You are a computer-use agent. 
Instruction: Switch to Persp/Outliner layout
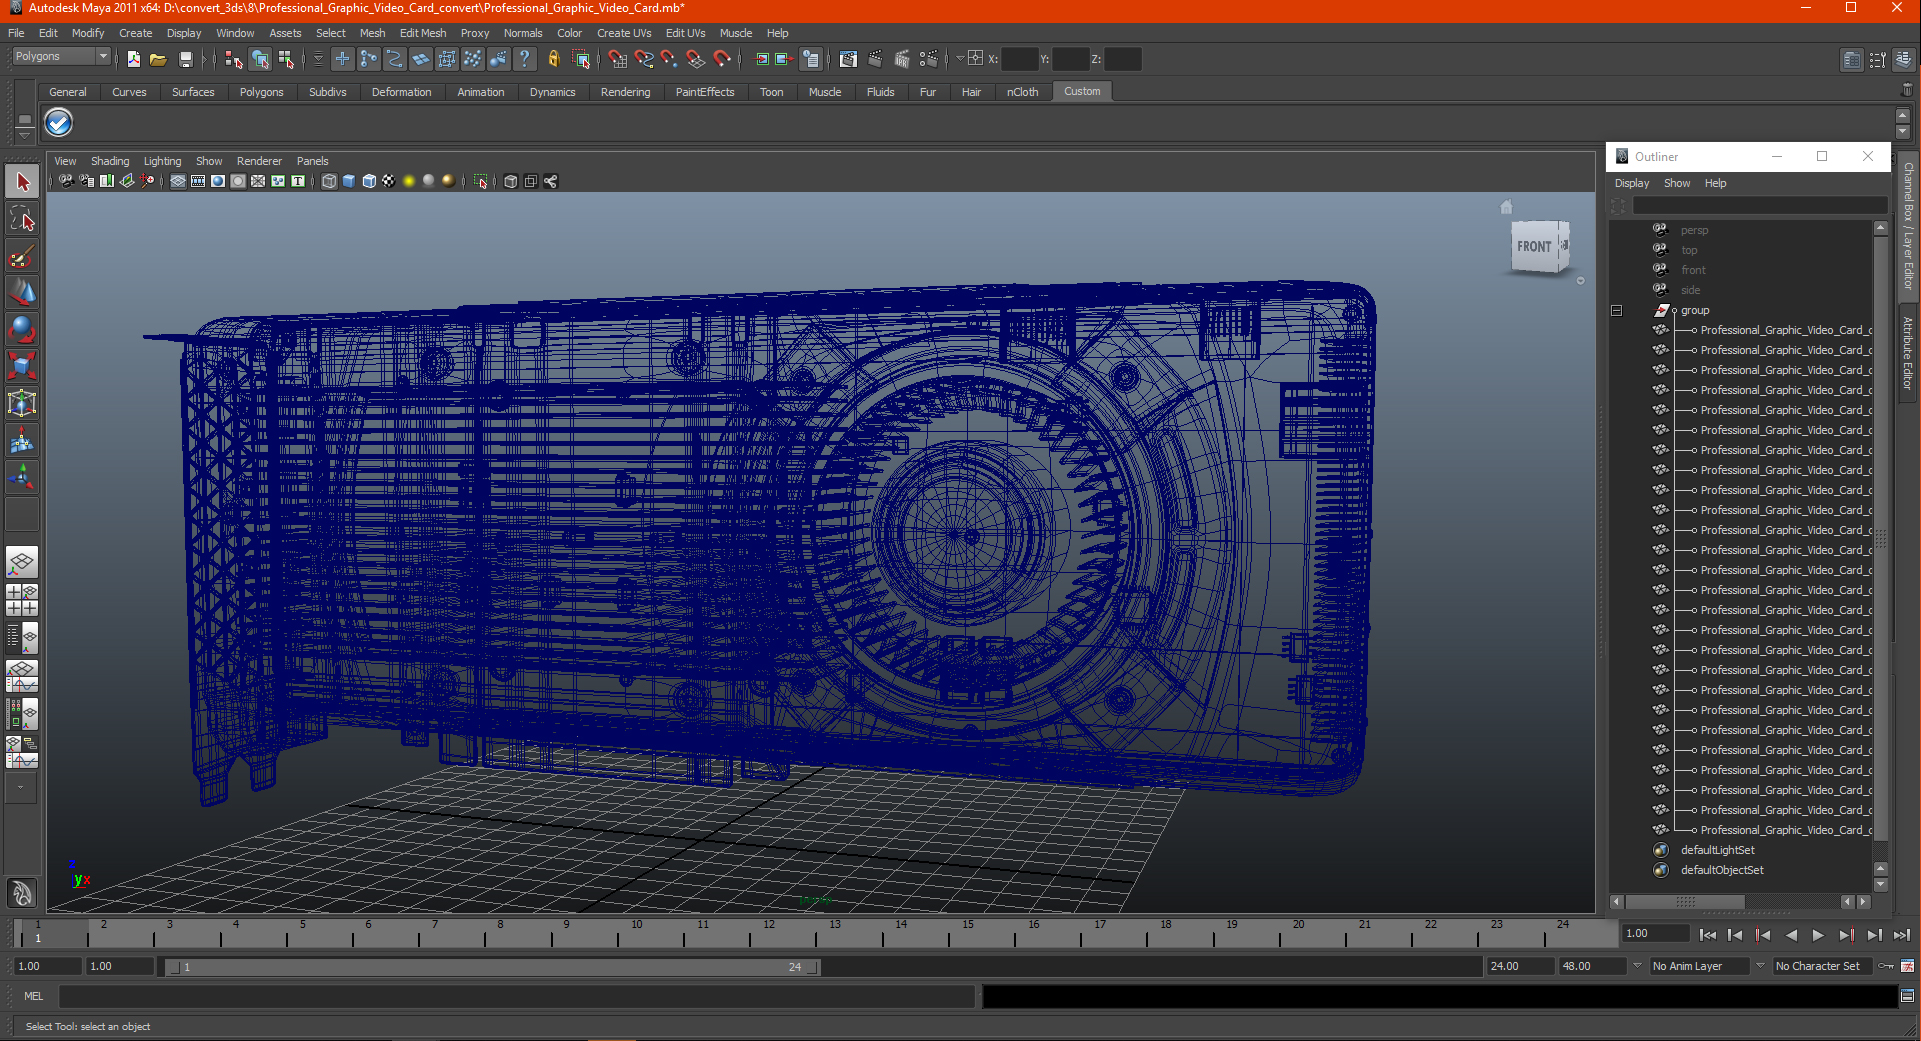22,636
